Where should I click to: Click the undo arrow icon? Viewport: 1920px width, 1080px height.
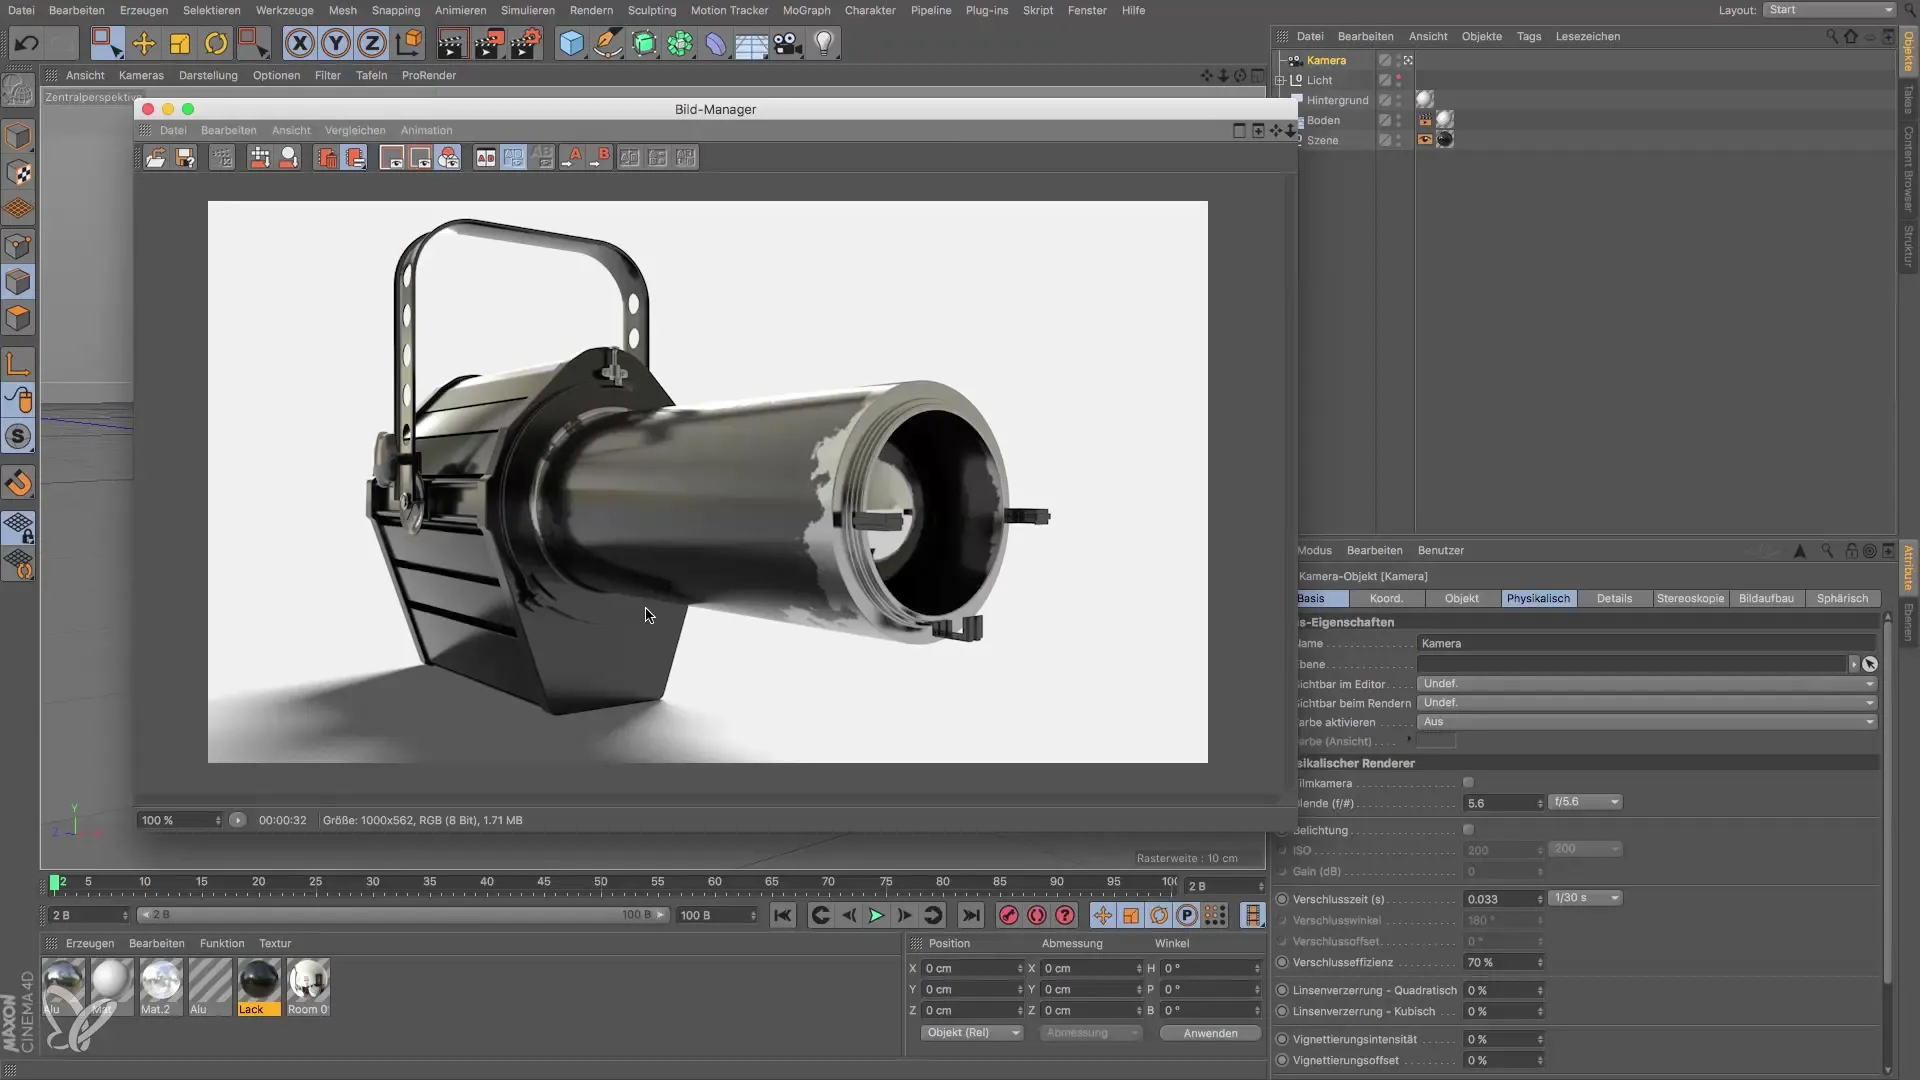click(27, 43)
